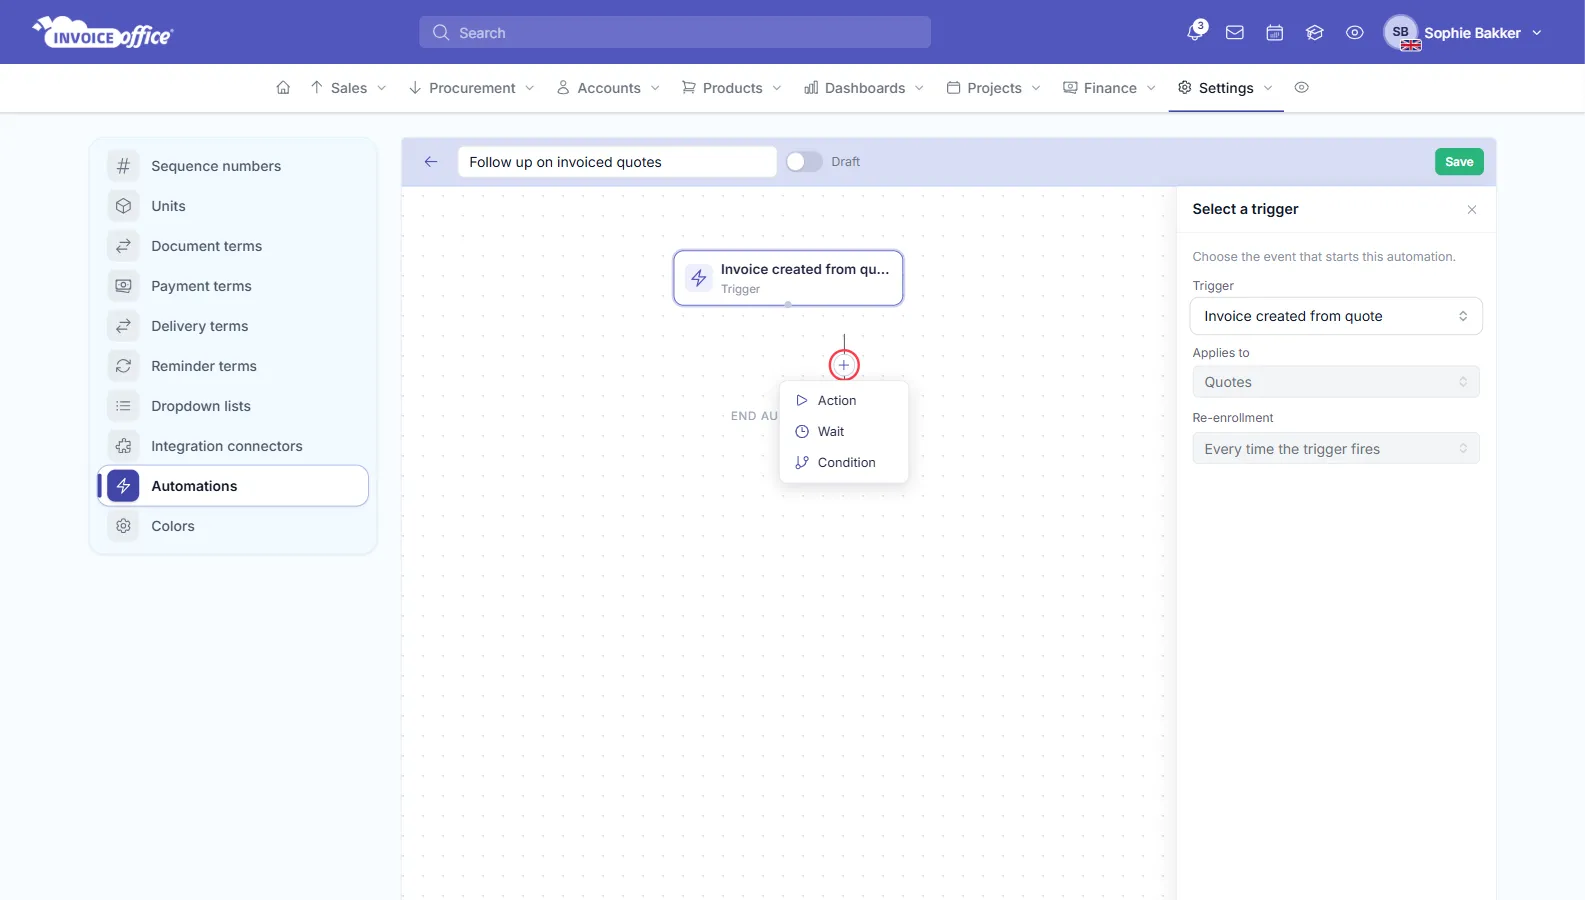Click the Automations lightning icon
1585x900 pixels.
(x=123, y=486)
